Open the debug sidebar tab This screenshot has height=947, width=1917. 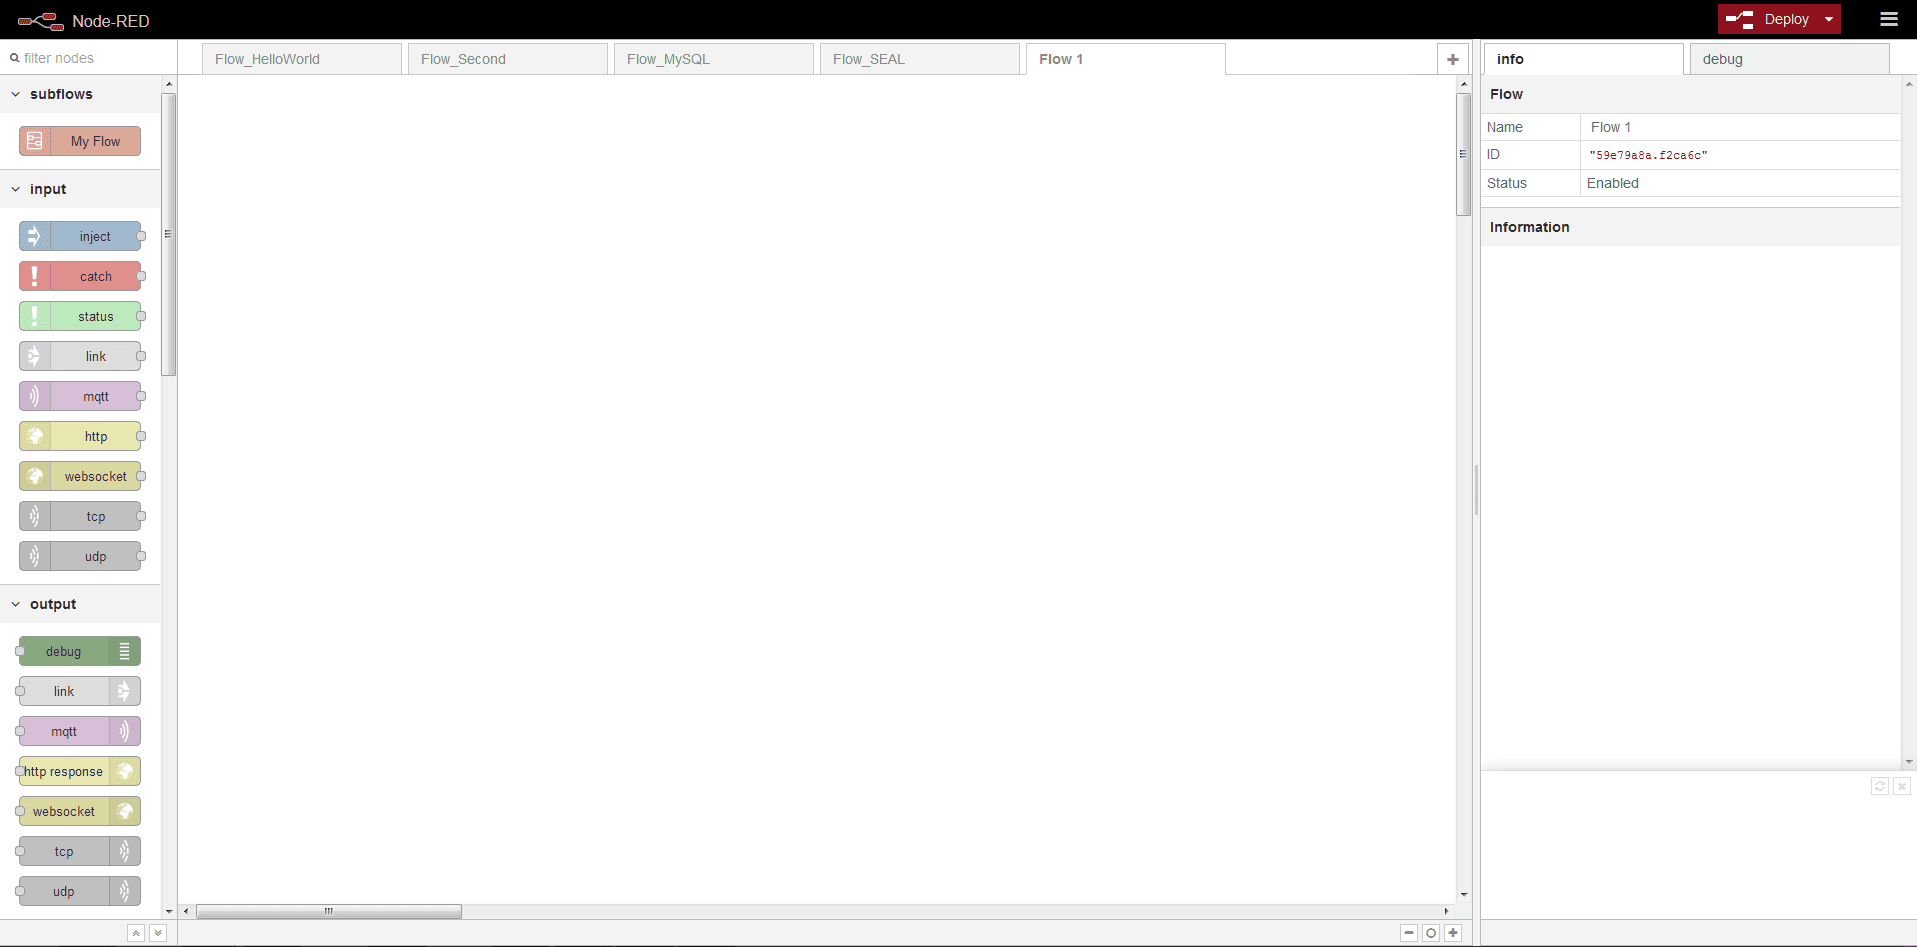tap(1788, 59)
